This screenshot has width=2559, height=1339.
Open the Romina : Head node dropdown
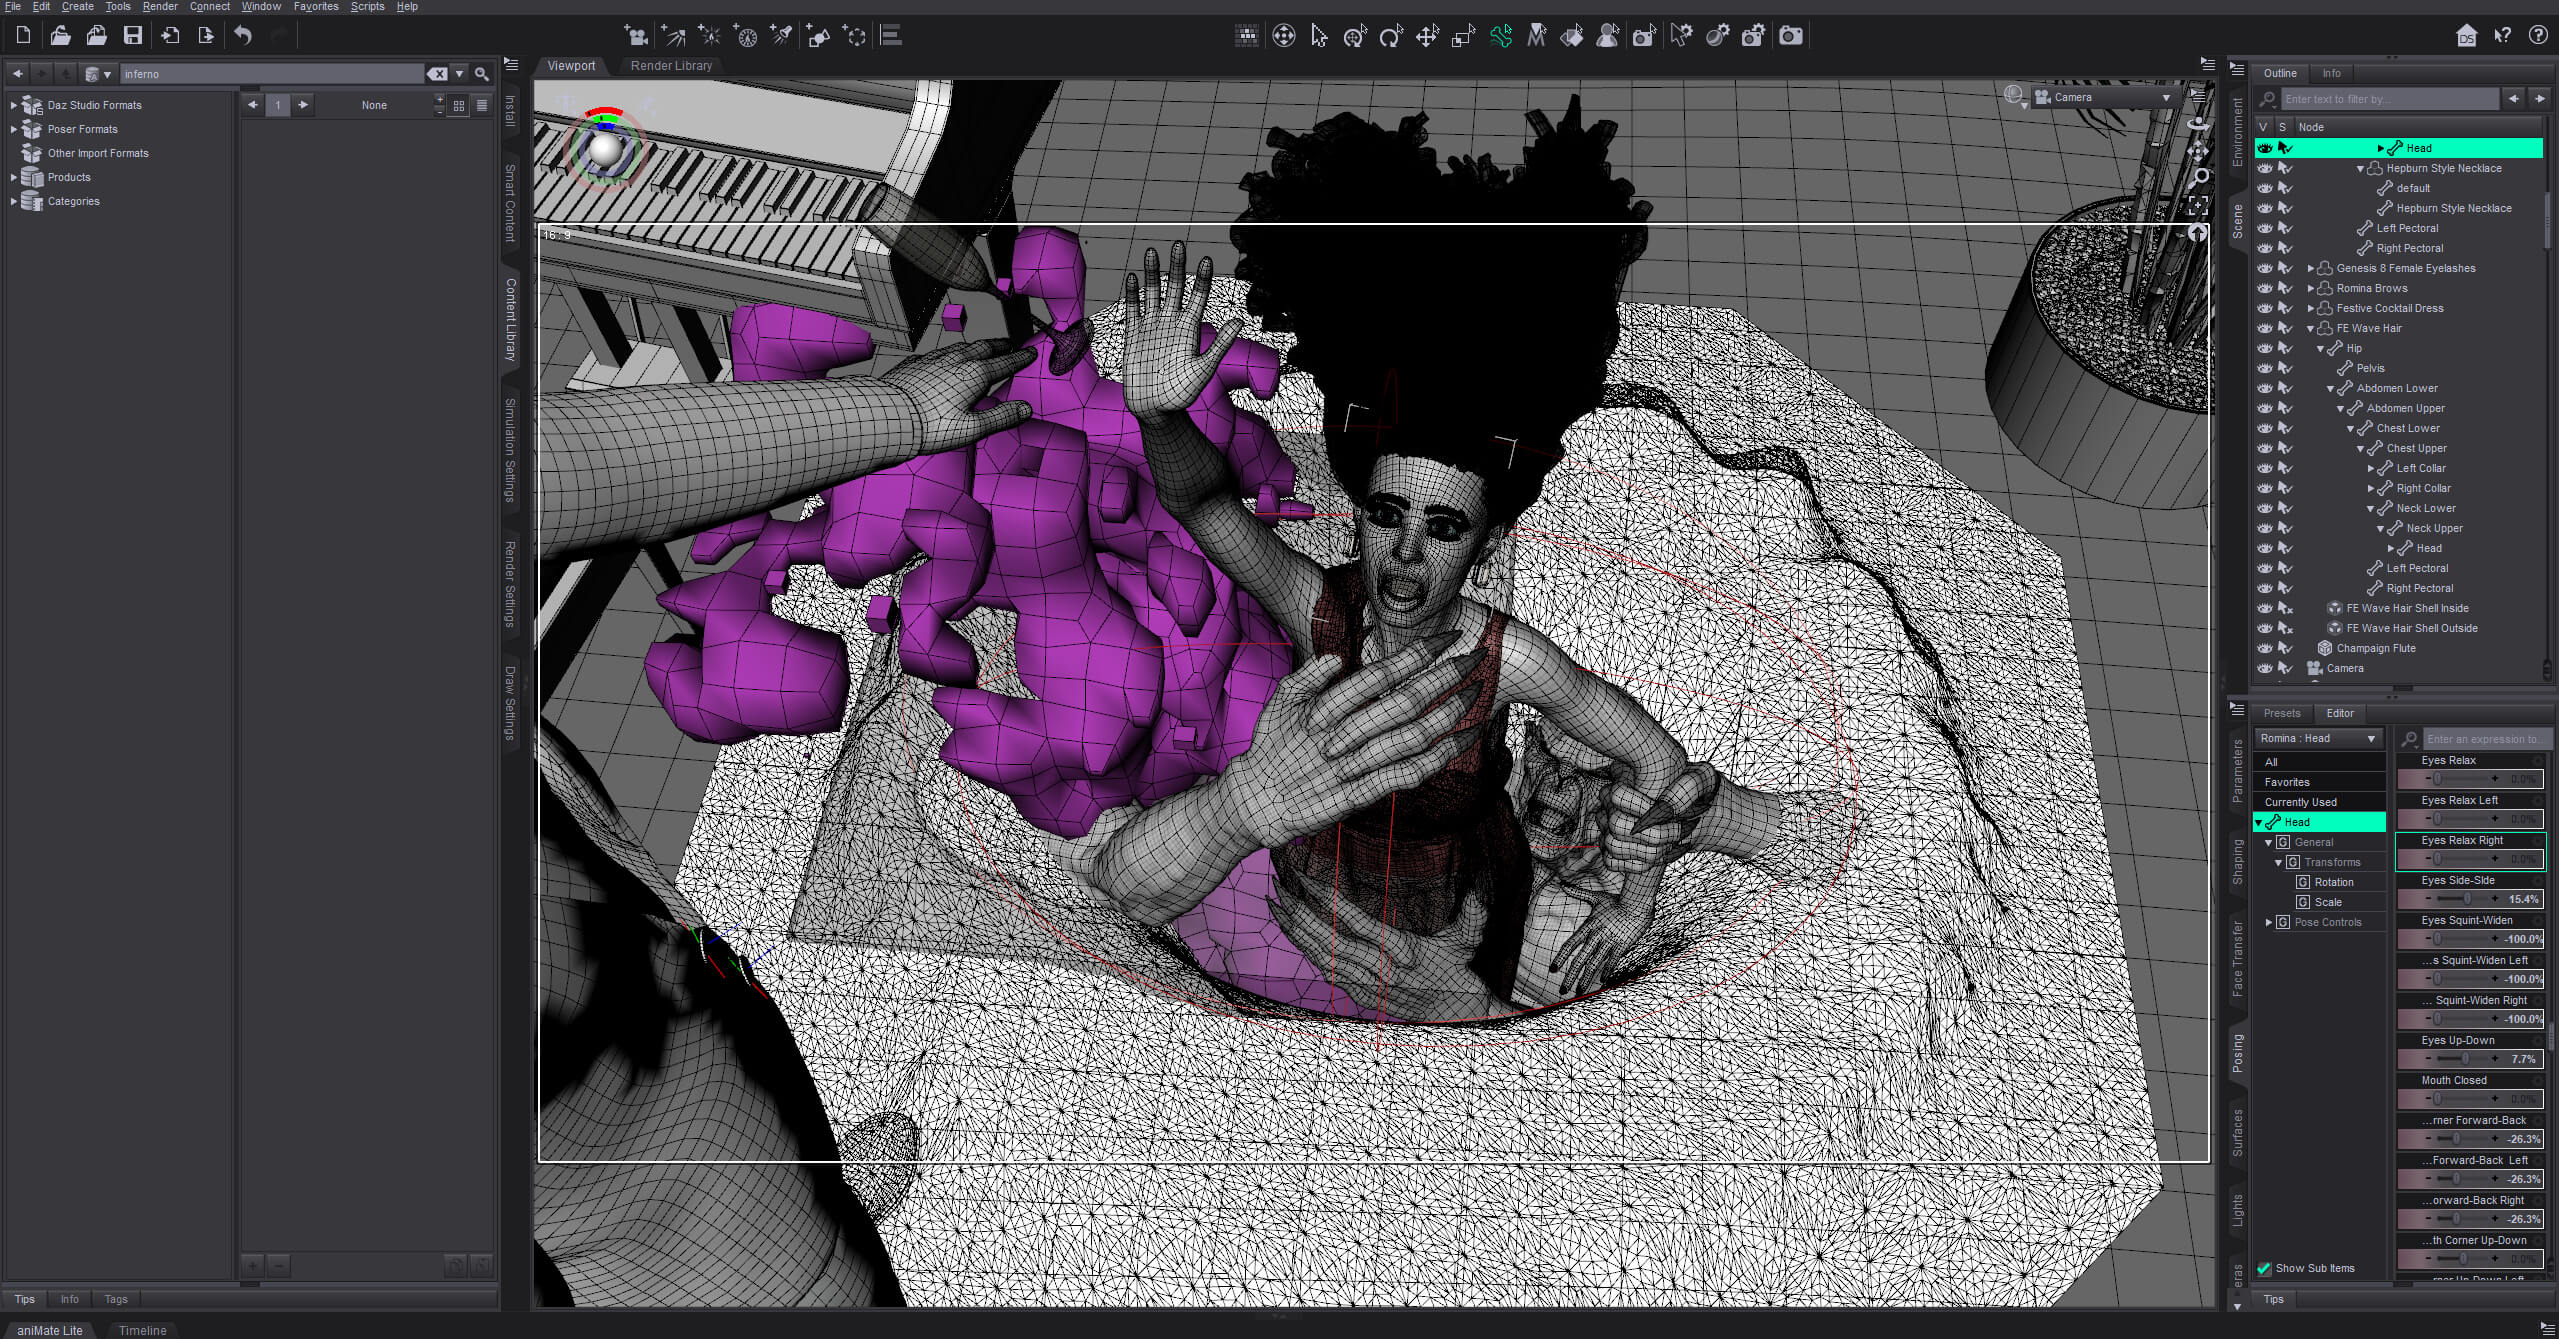tap(2319, 739)
